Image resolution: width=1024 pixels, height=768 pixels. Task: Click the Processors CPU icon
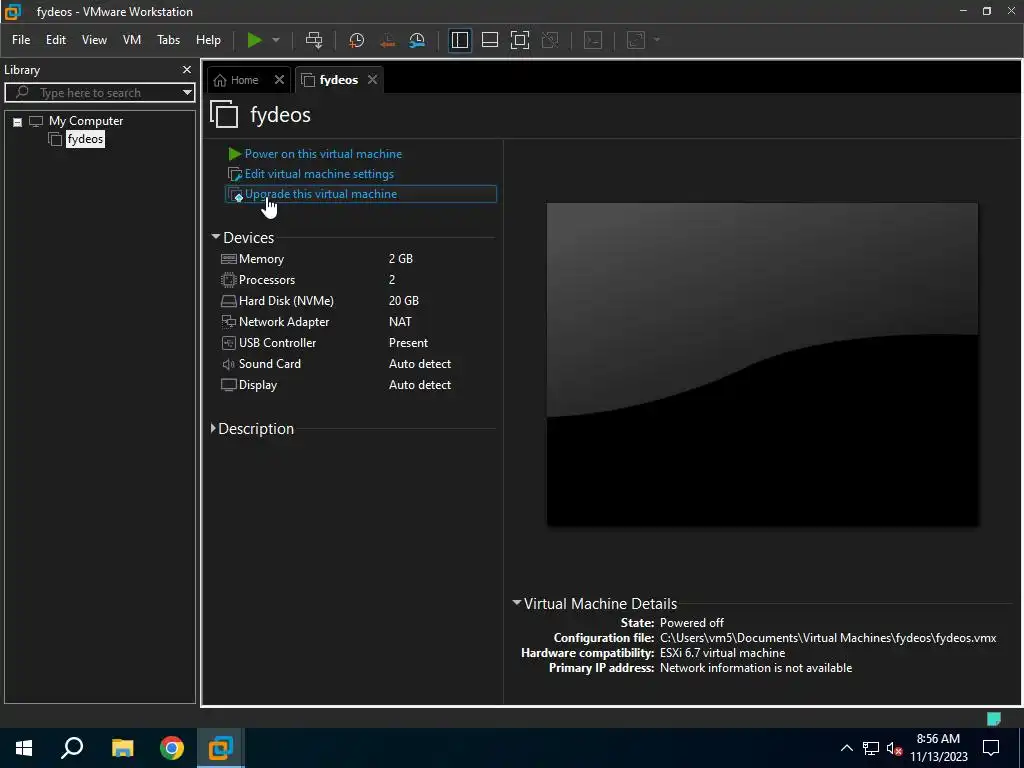[229, 280]
